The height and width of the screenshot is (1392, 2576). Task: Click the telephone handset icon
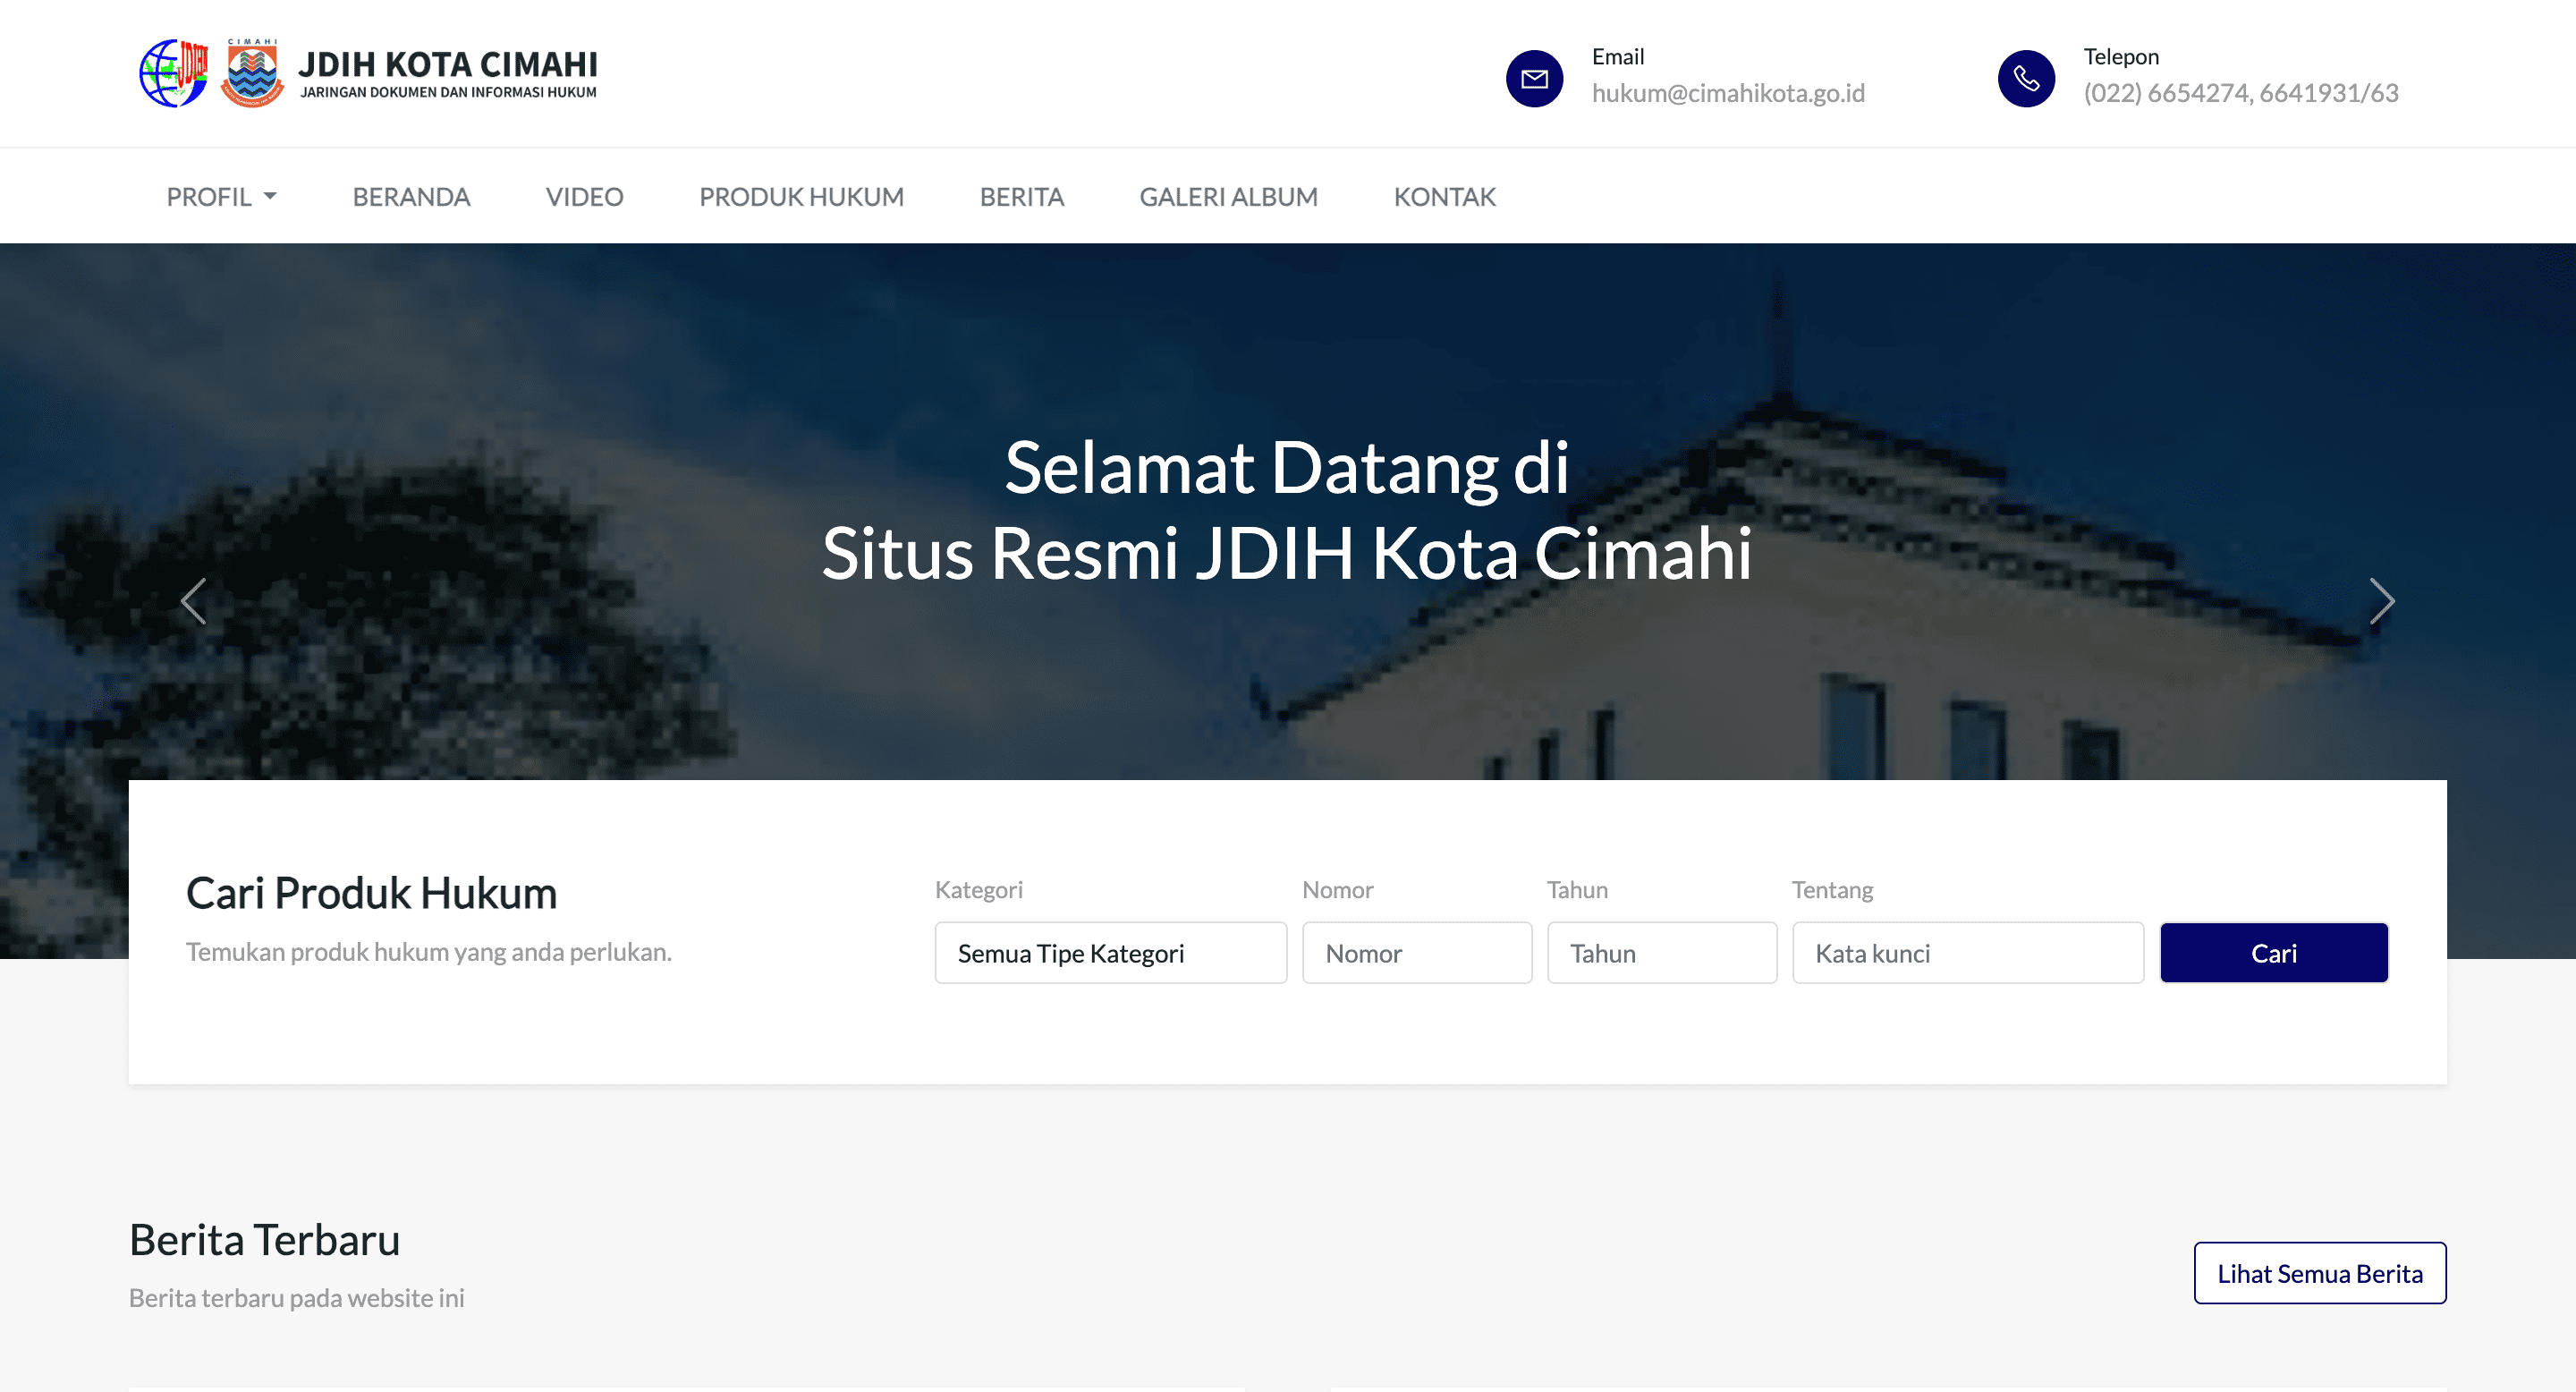click(x=2026, y=78)
